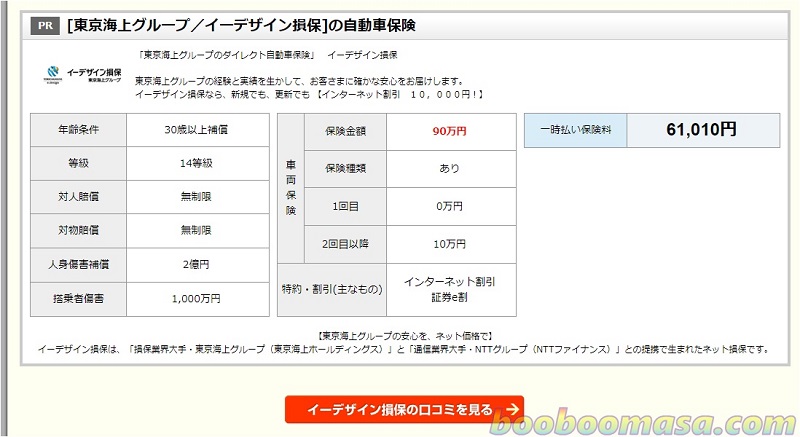Screen dimensions: 800x437
Task: Click the 無制限 value for 対人賠償
Action: pyautogui.click(x=197, y=197)
